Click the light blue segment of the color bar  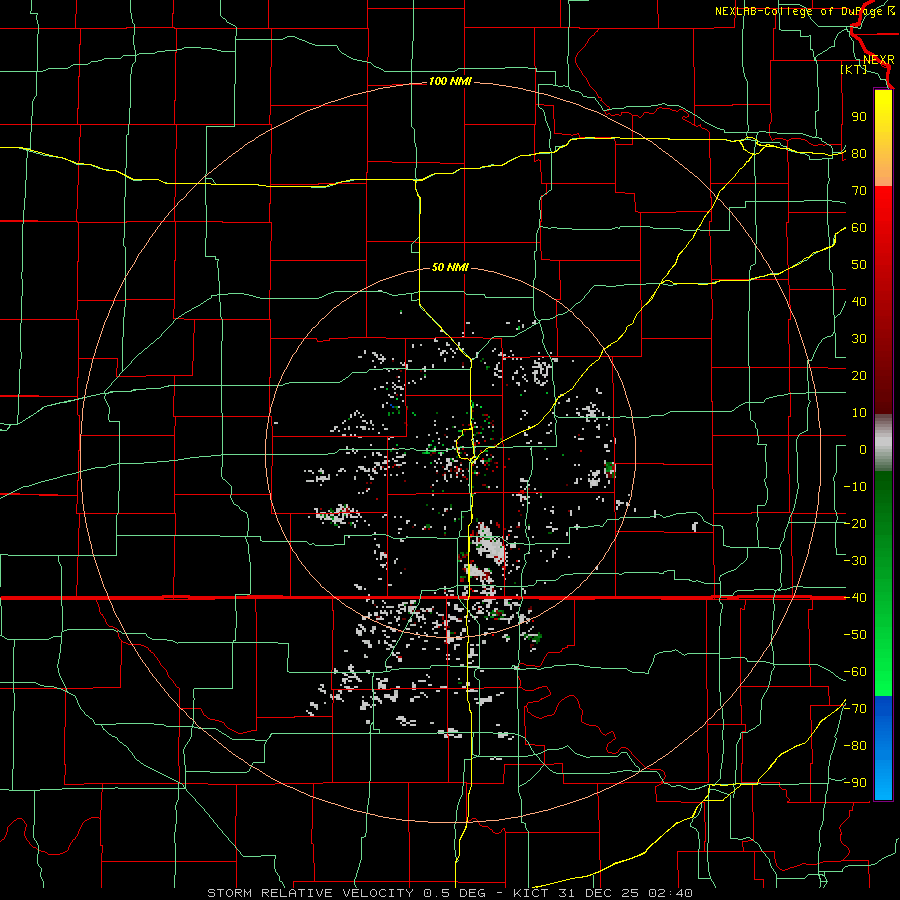pos(883,775)
